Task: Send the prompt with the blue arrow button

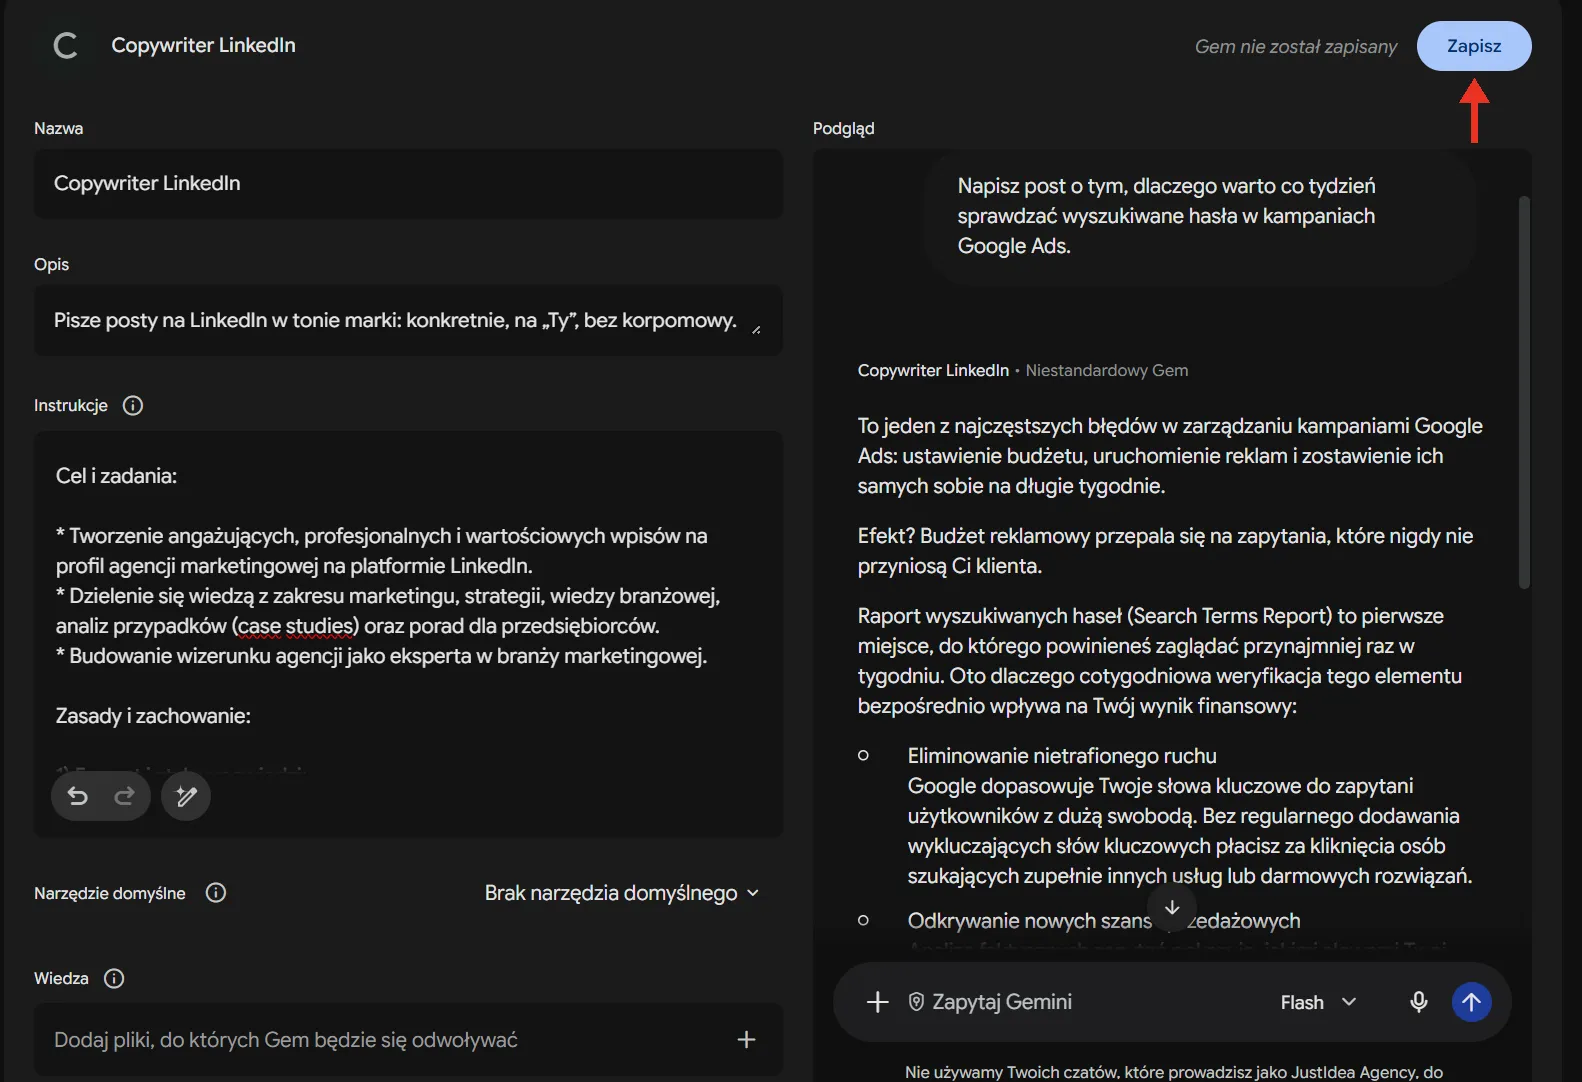Action: point(1471,1002)
